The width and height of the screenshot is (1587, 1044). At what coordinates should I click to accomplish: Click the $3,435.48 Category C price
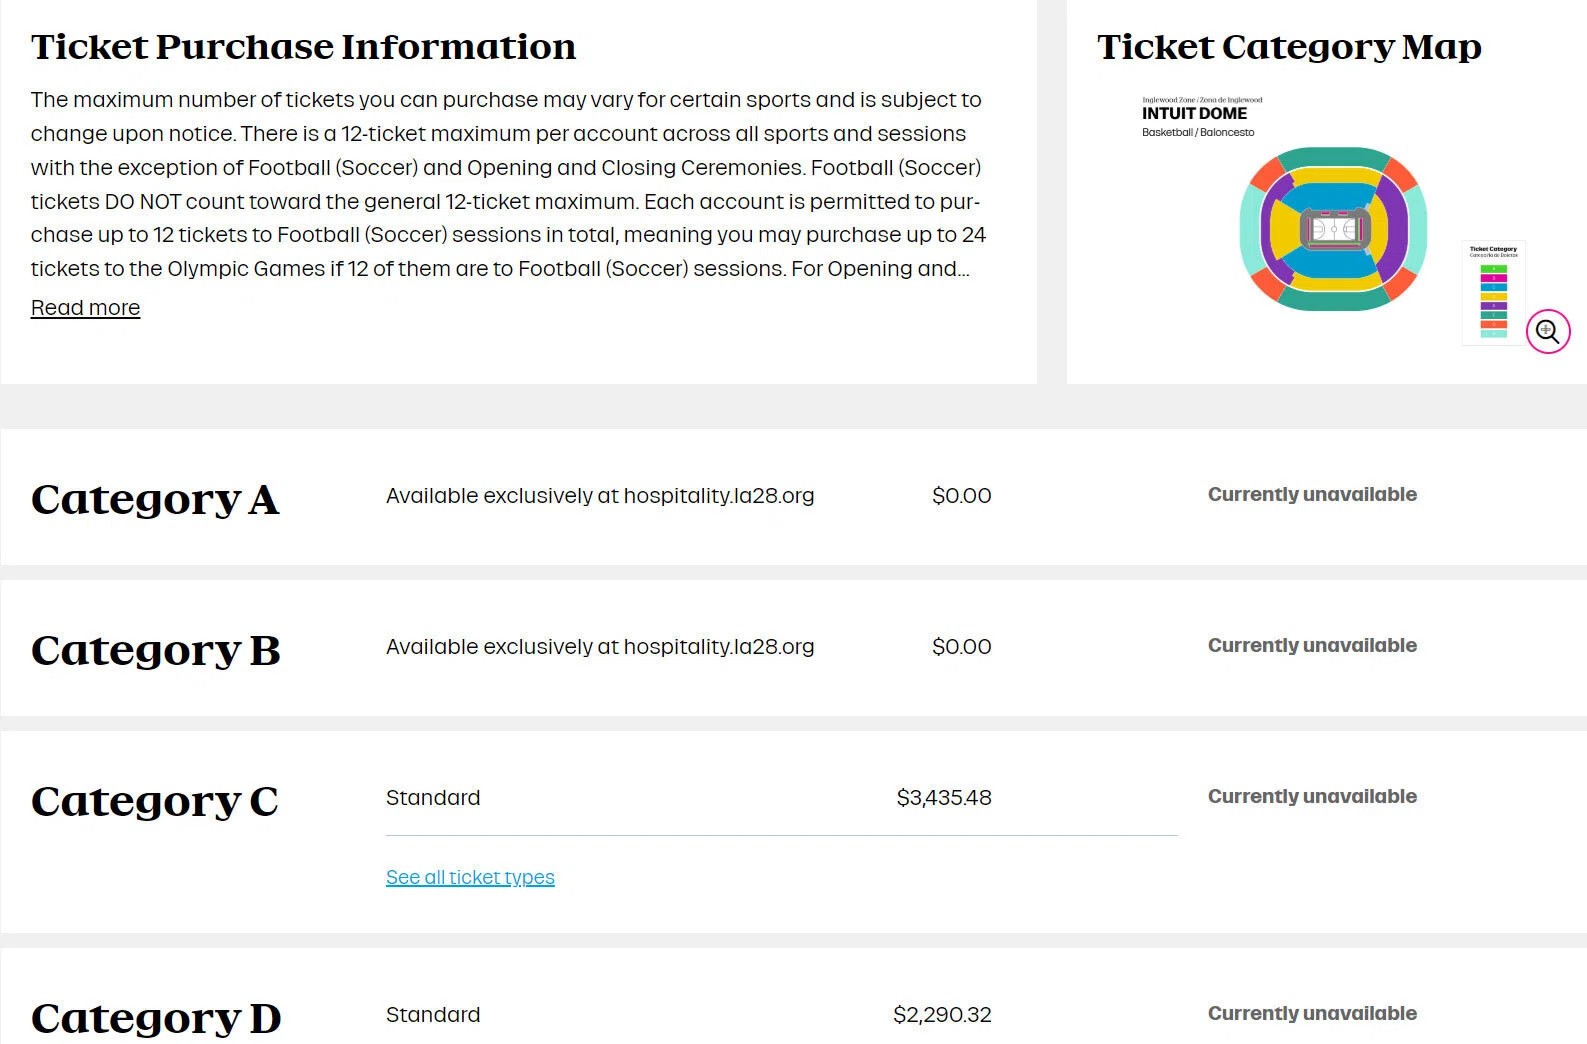(944, 798)
